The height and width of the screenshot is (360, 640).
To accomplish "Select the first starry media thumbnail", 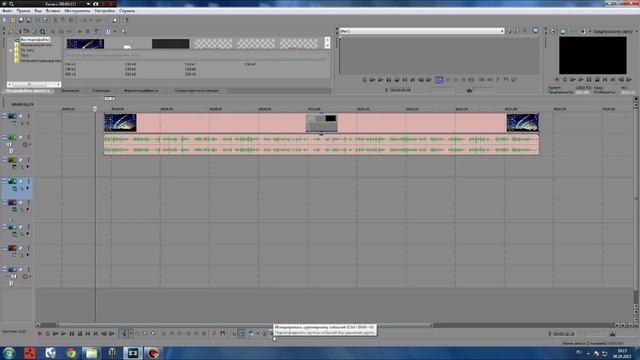I will [85, 43].
